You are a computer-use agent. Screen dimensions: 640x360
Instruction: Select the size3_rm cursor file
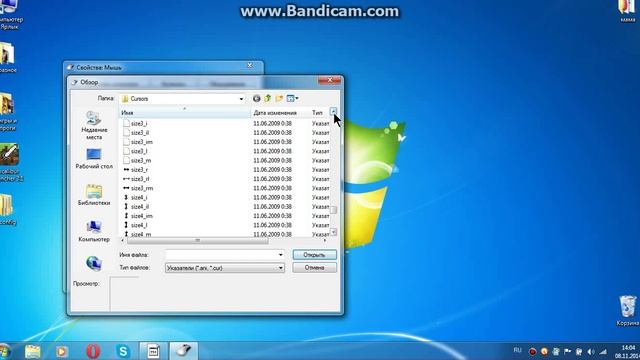tap(141, 188)
